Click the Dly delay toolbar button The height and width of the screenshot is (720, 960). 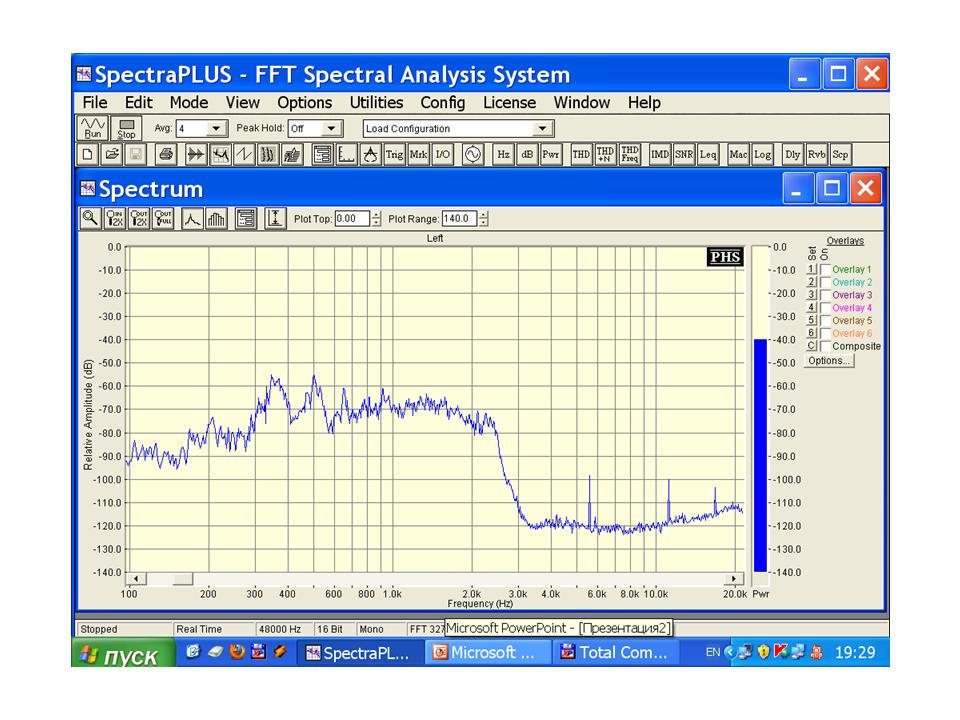(x=793, y=154)
